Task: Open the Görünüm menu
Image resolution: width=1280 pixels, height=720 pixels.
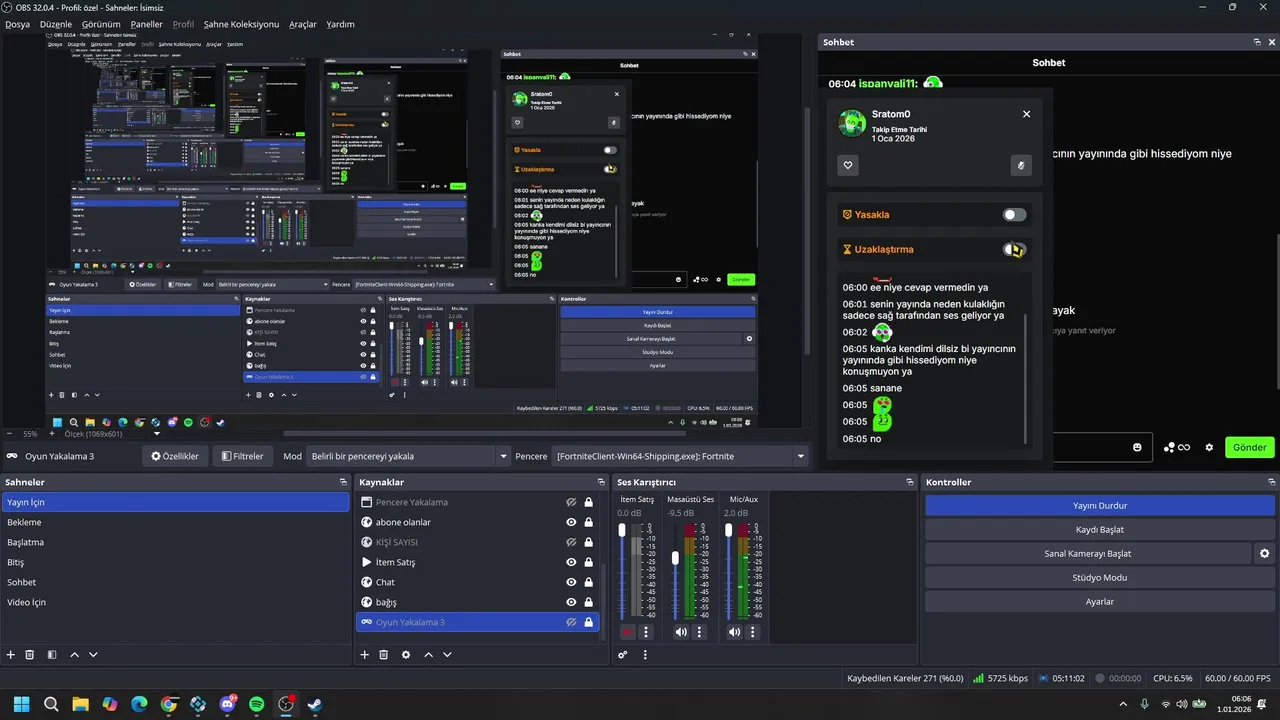Action: [101, 24]
